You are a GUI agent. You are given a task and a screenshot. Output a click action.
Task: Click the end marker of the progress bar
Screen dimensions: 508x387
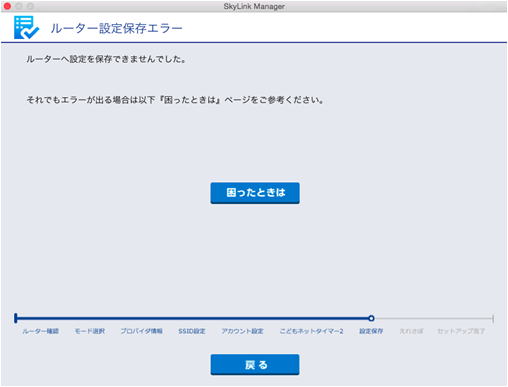coord(493,319)
